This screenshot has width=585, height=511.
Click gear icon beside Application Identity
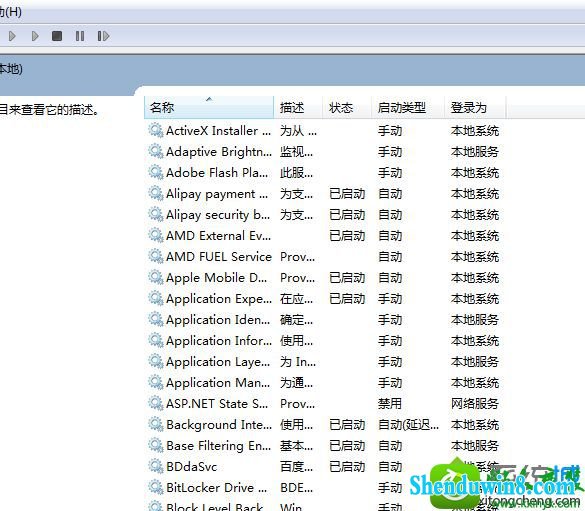point(156,319)
